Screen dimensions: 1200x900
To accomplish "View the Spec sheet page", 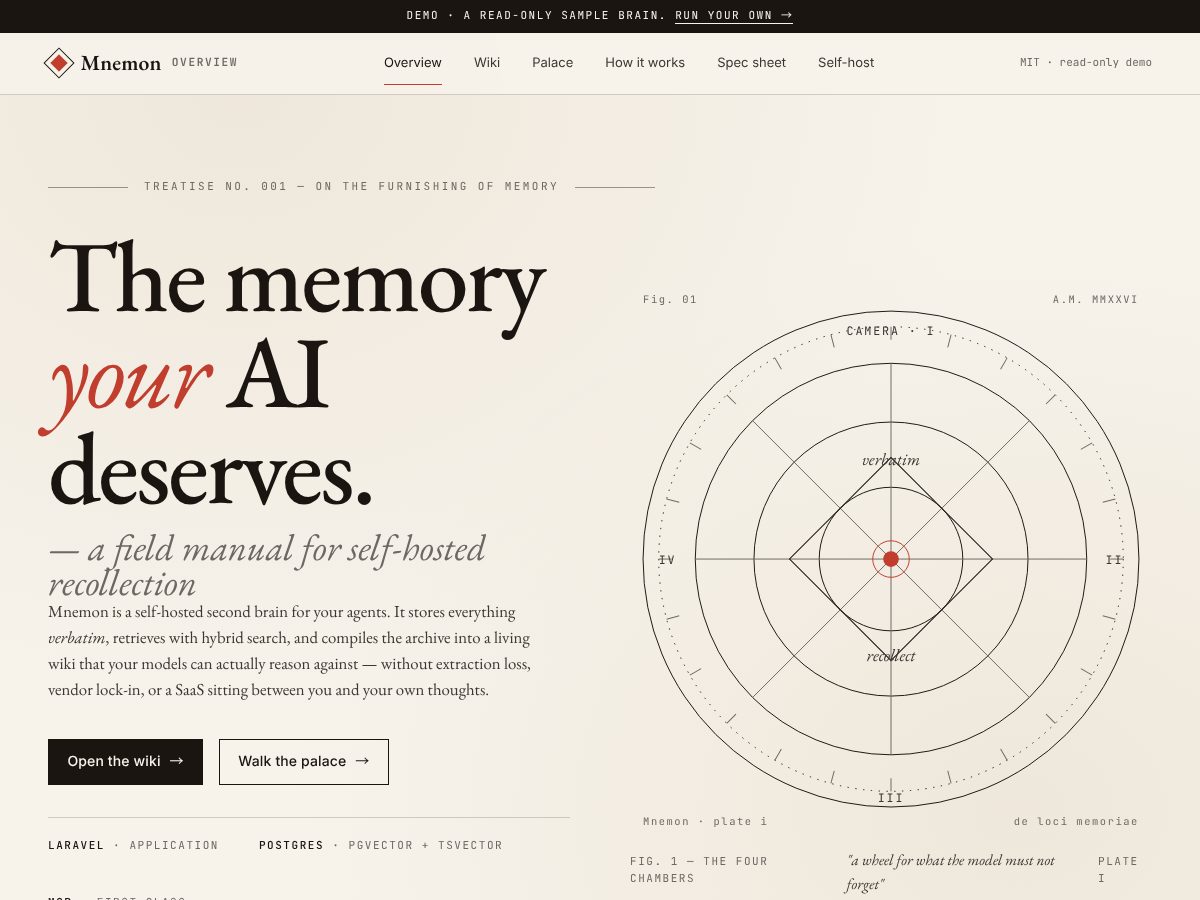I will coord(751,63).
